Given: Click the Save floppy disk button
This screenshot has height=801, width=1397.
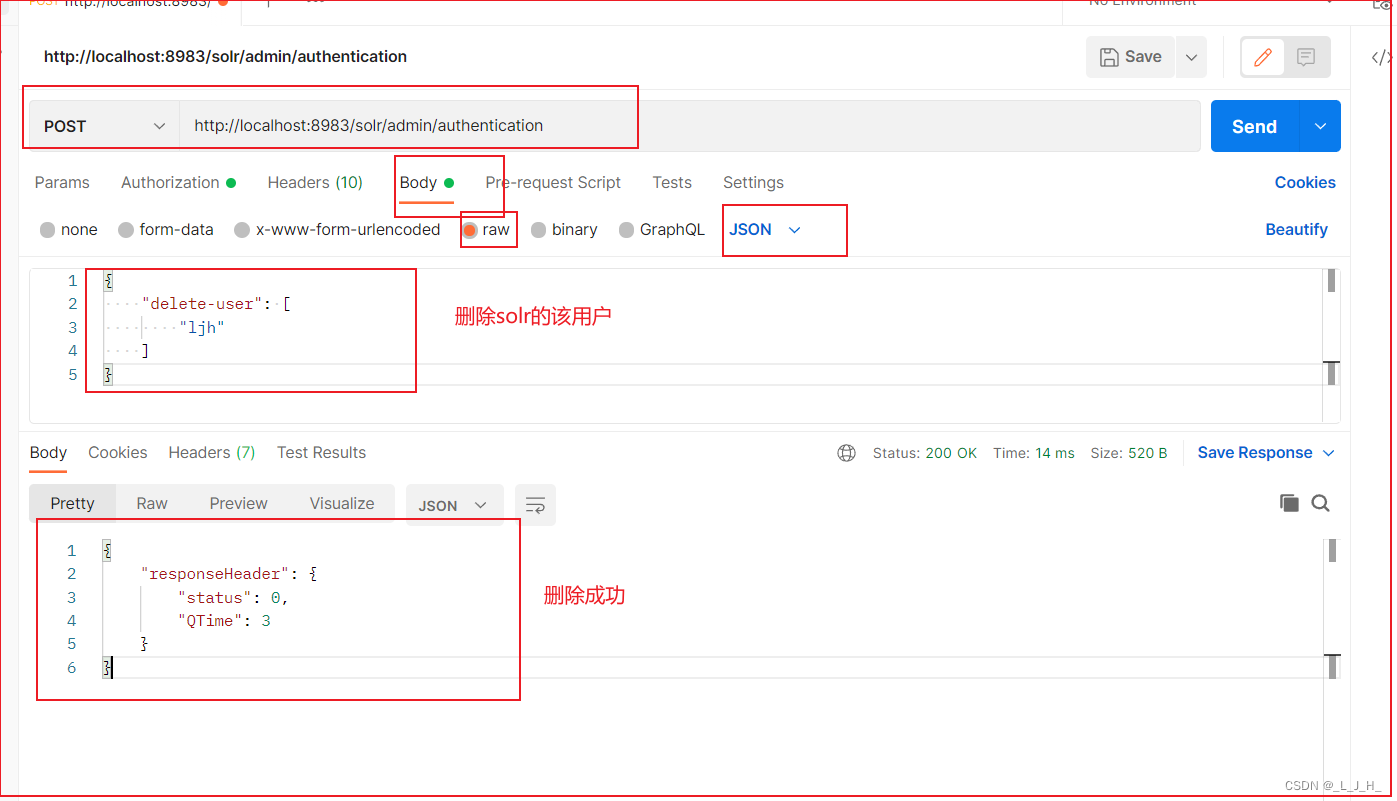Looking at the screenshot, I should pyautogui.click(x=1130, y=57).
